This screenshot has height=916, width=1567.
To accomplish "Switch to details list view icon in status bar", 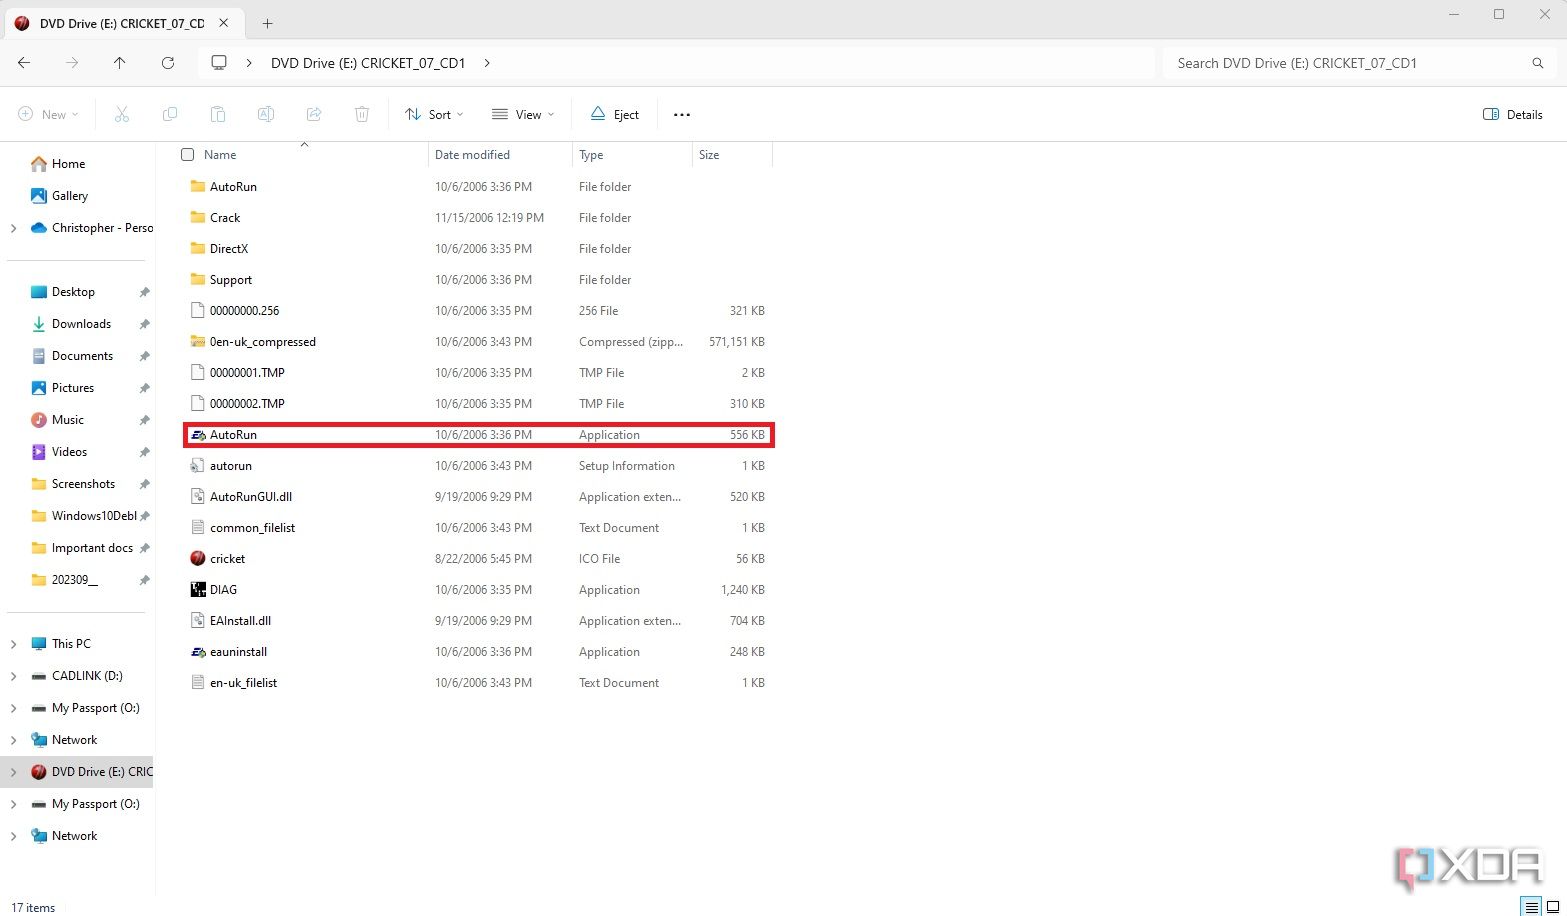I will pyautogui.click(x=1531, y=907).
